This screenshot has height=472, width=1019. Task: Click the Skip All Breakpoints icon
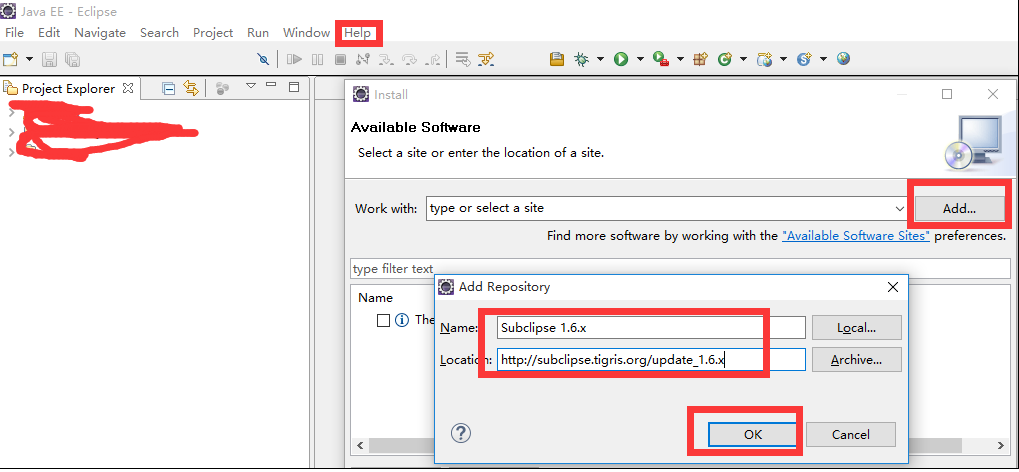point(263,60)
